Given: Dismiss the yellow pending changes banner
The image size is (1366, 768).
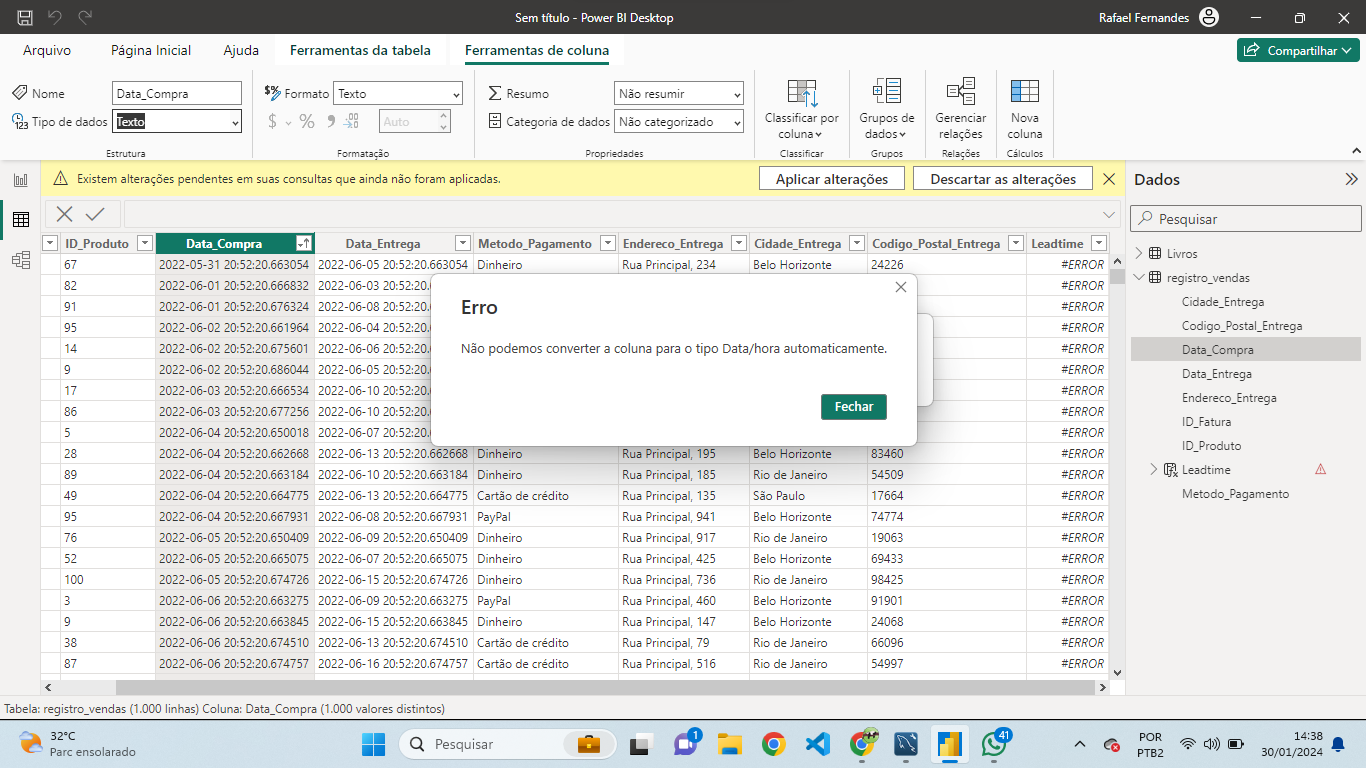Looking at the screenshot, I should (x=1108, y=179).
